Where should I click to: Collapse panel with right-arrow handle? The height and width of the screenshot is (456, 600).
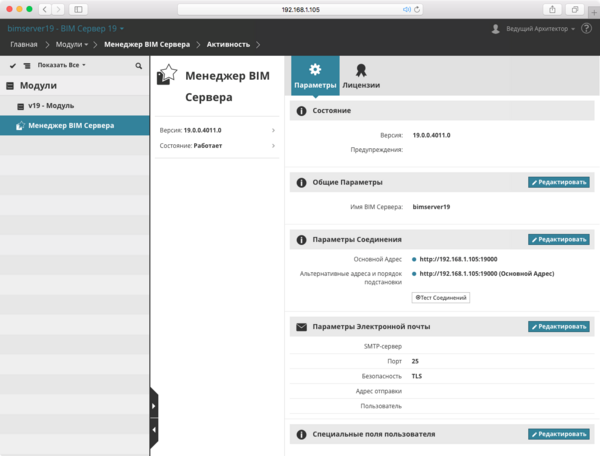click(154, 406)
